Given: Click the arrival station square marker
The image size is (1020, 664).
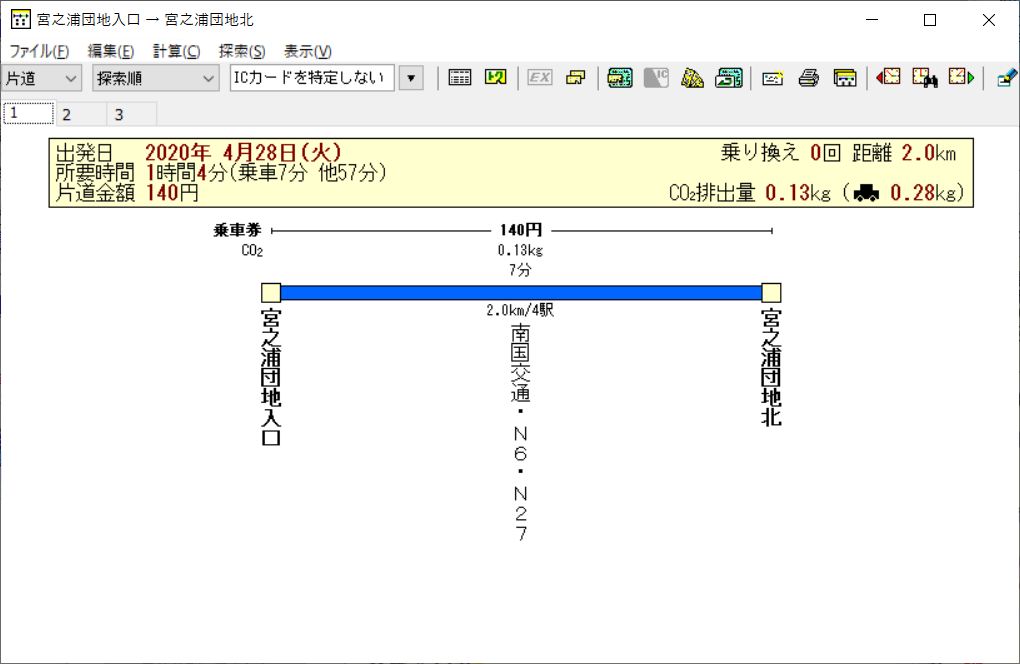Looking at the screenshot, I should (x=772, y=293).
